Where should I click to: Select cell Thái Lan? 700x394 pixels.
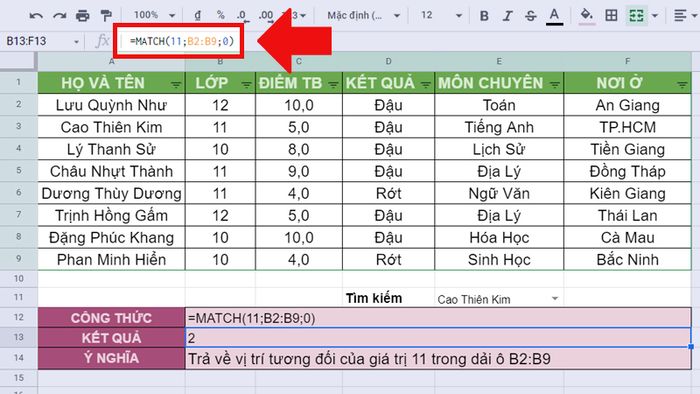click(x=628, y=215)
